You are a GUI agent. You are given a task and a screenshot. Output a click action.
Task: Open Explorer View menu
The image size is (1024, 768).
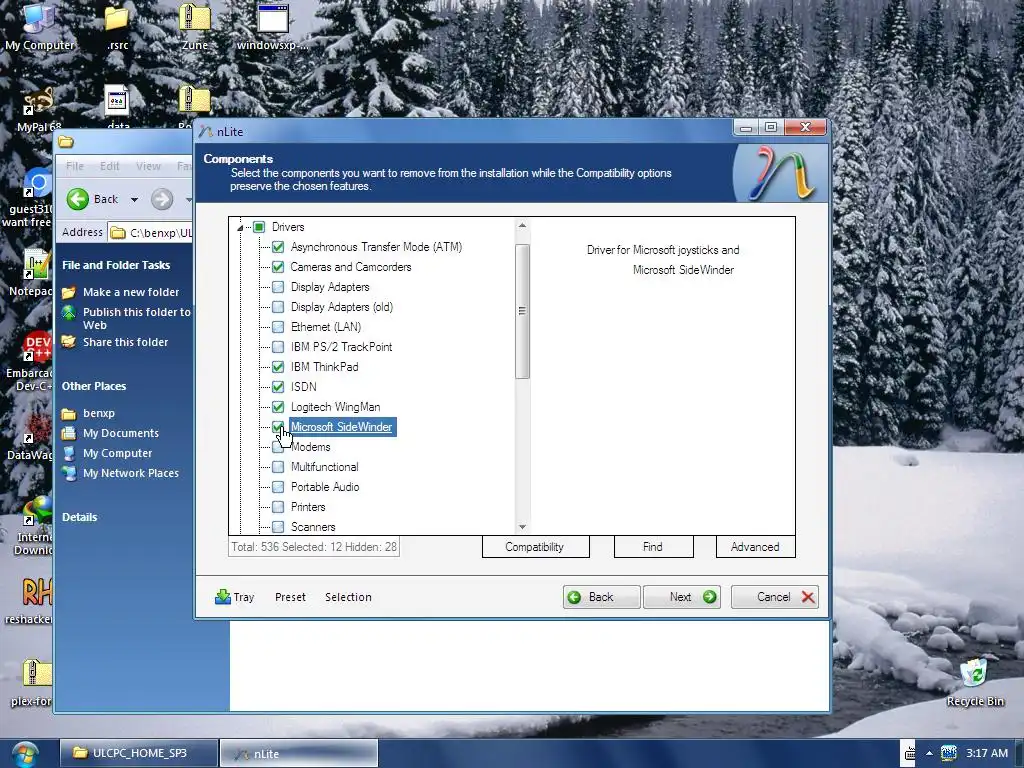pyautogui.click(x=148, y=166)
